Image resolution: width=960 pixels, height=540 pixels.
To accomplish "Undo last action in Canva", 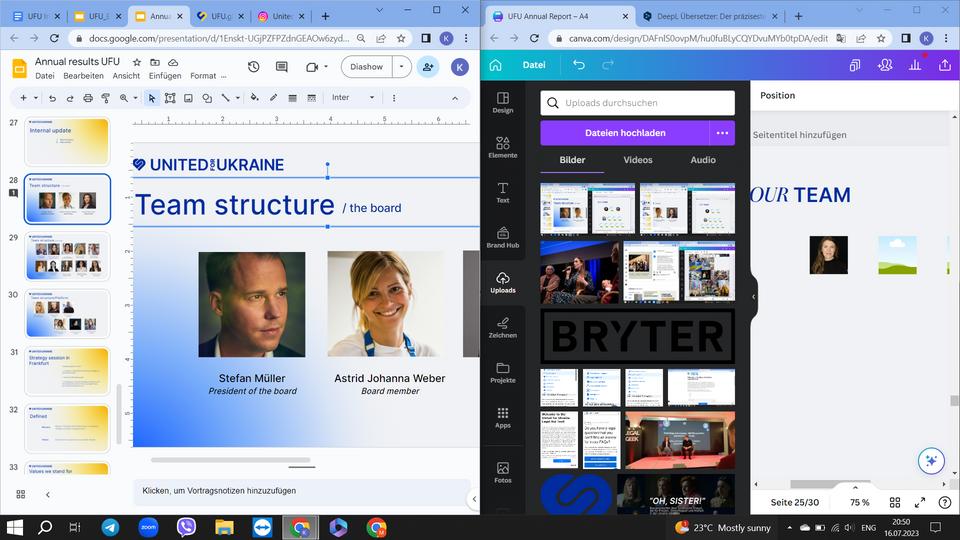I will 579,65.
